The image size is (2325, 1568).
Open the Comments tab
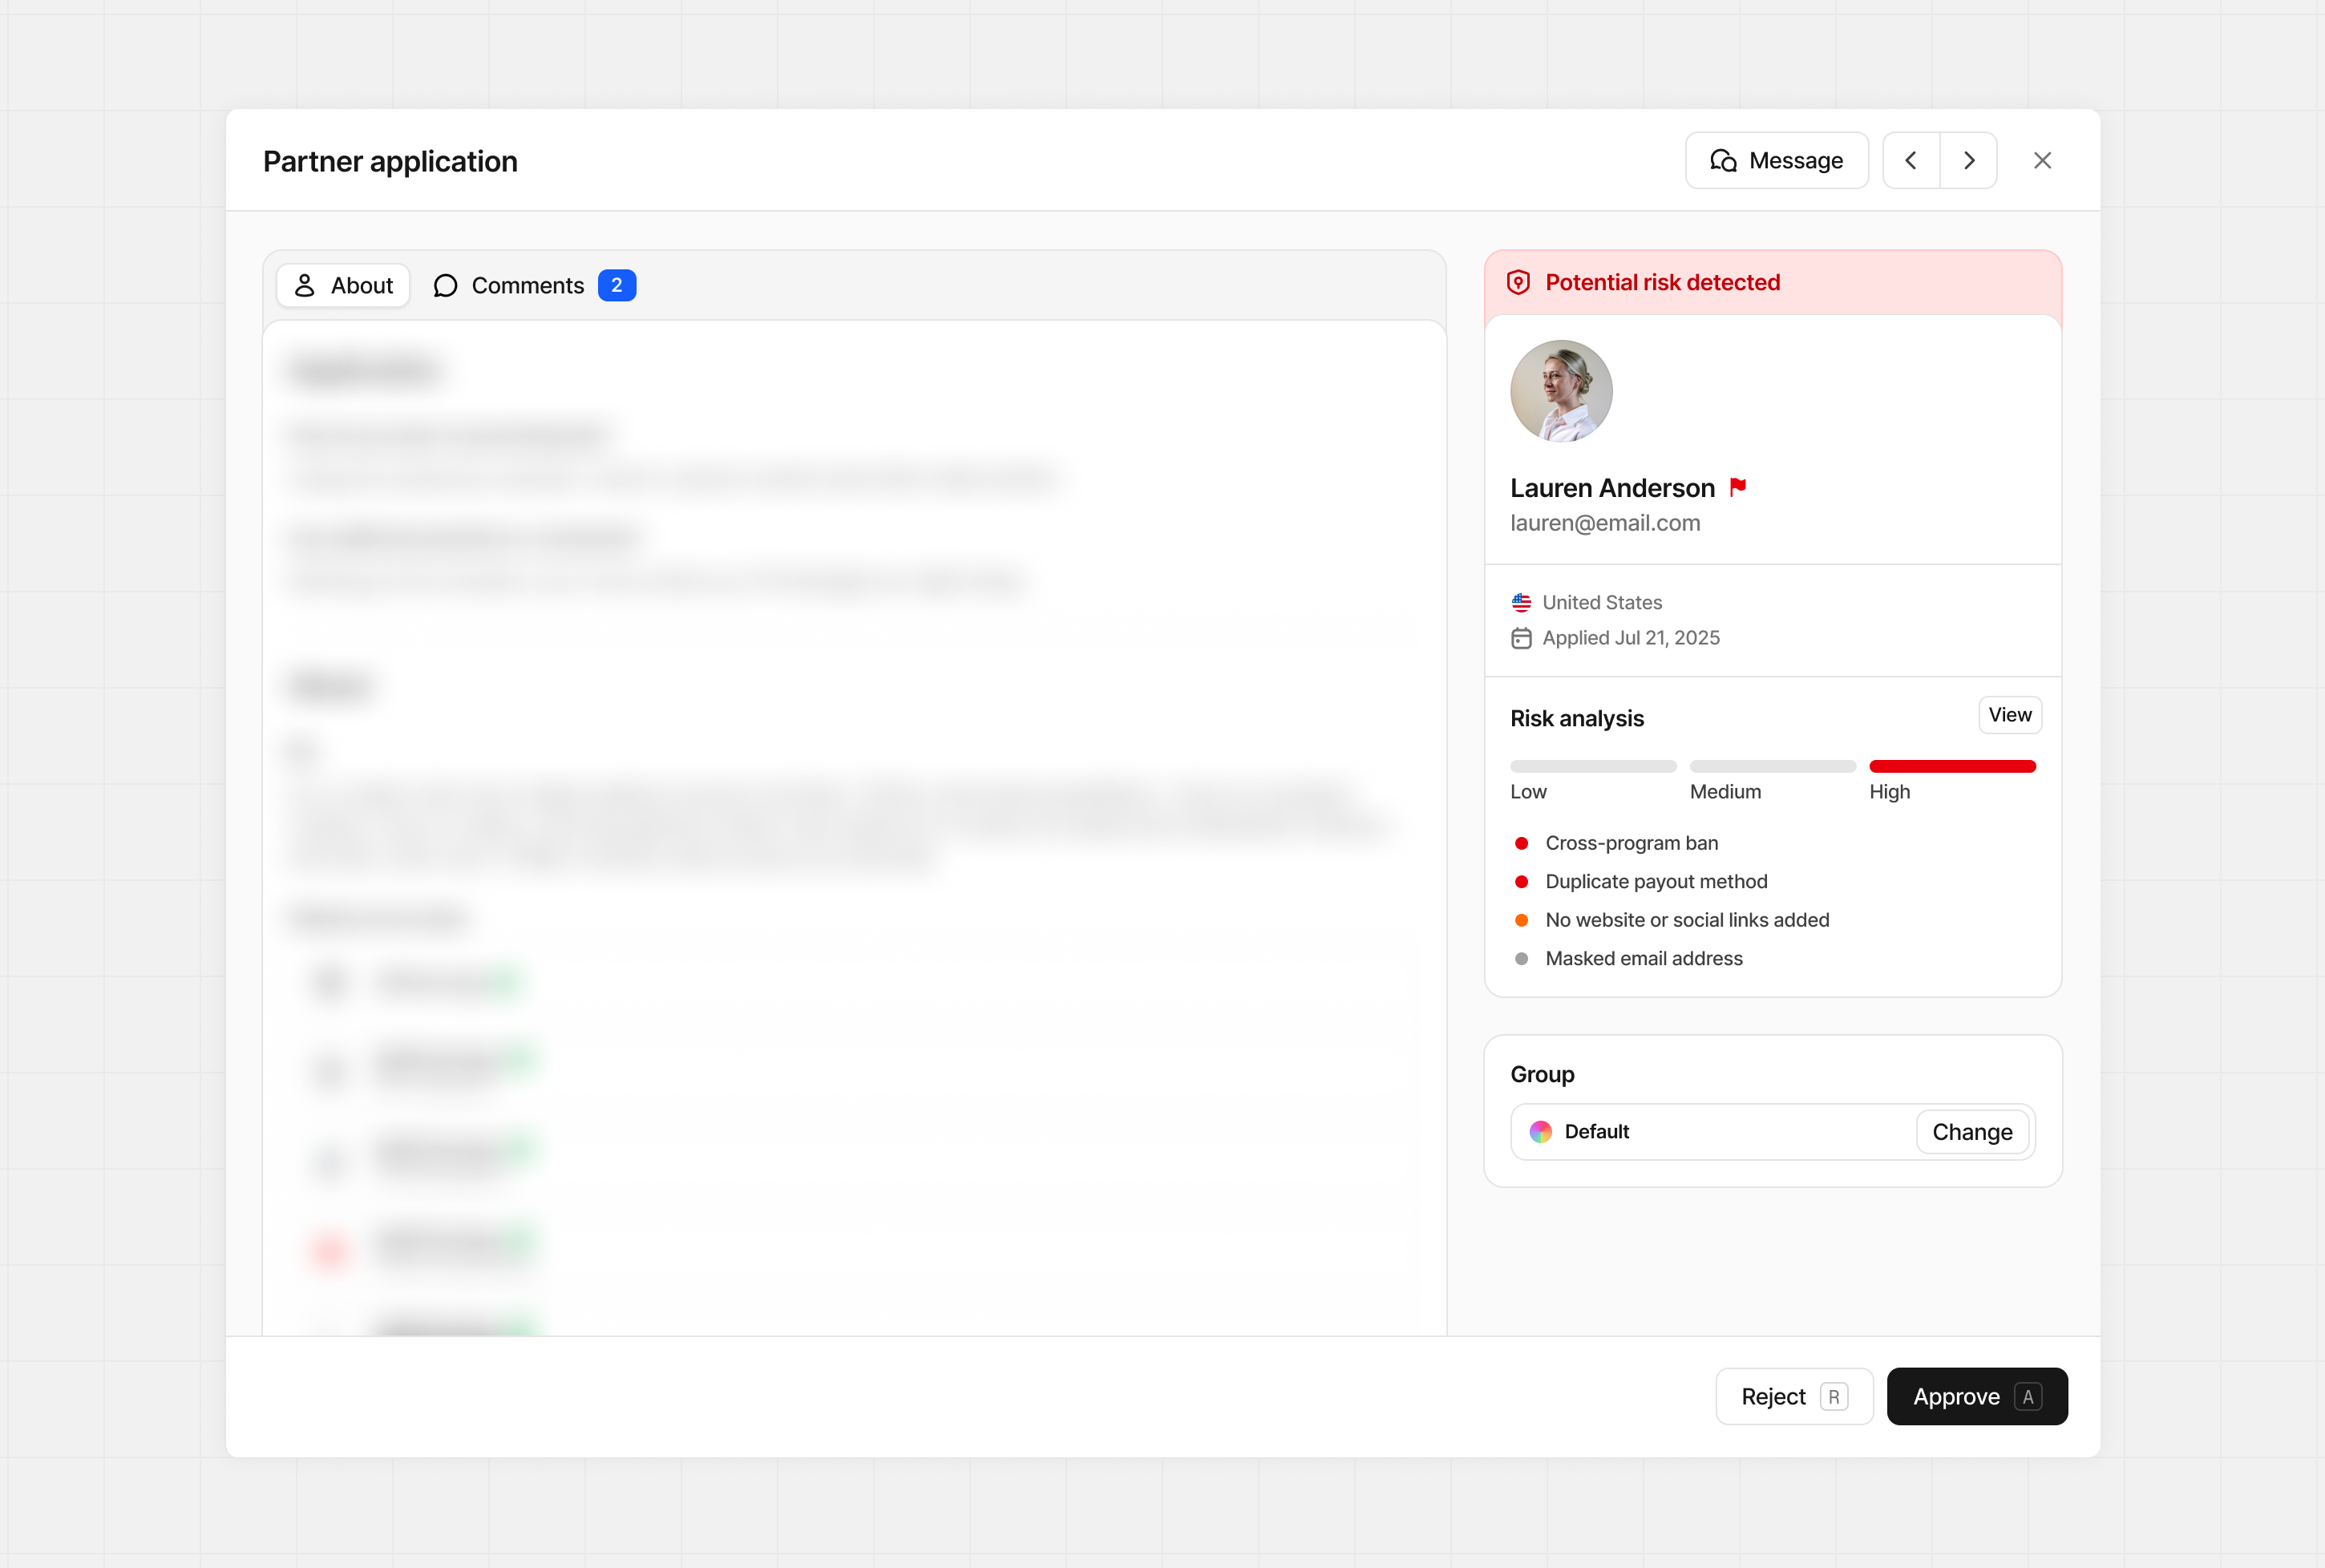pos(527,286)
